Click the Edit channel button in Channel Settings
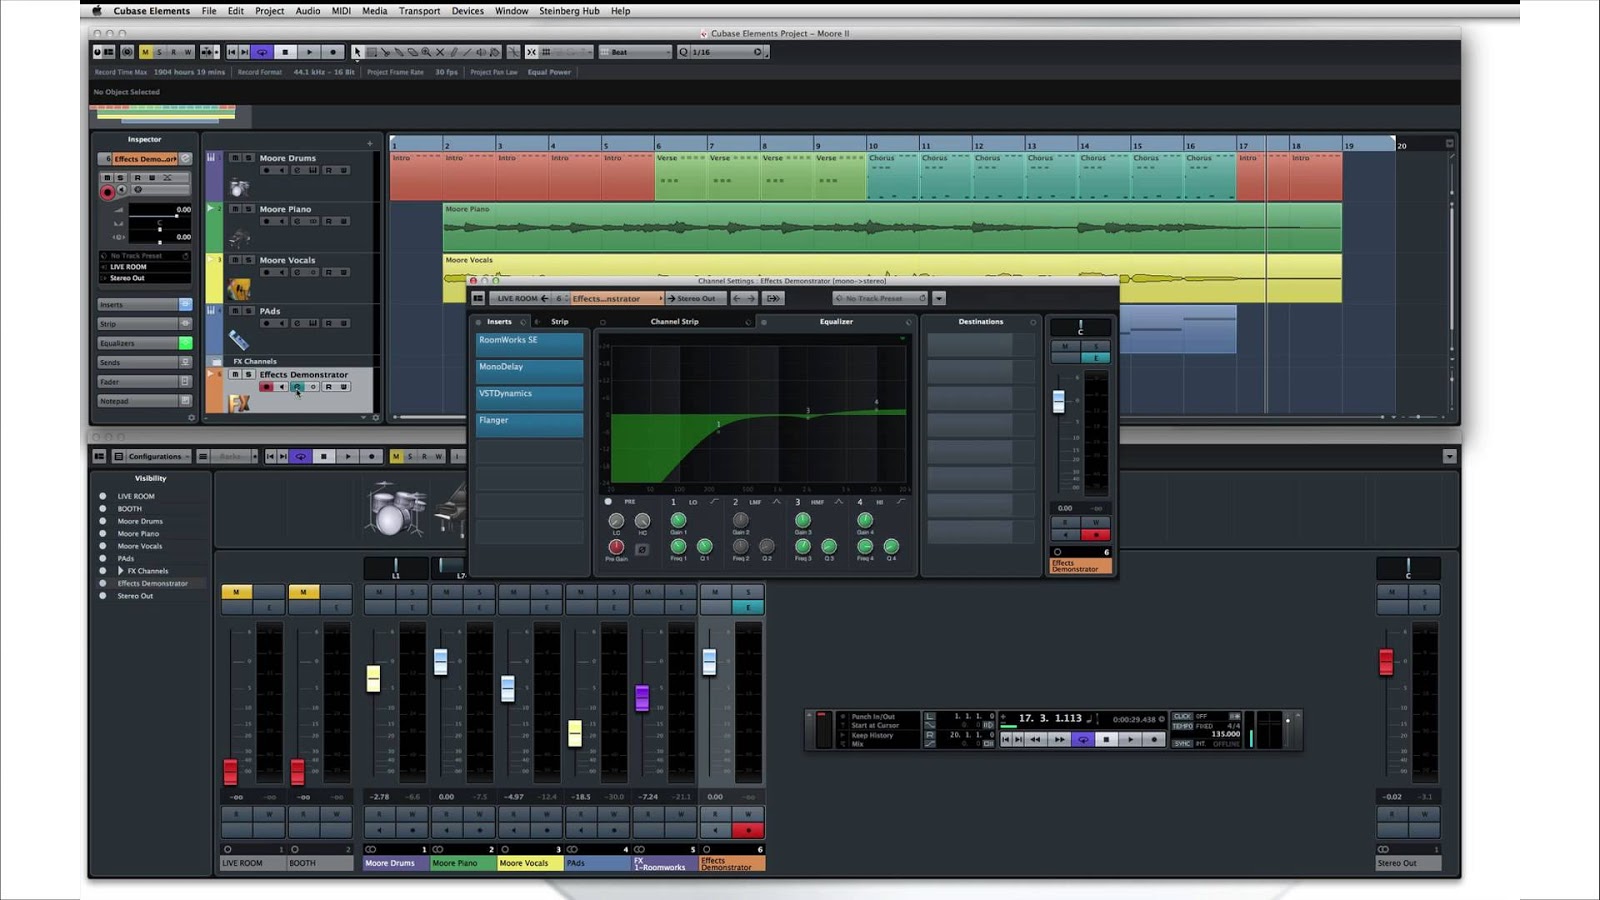Viewport: 1600px width, 900px height. 1096,358
